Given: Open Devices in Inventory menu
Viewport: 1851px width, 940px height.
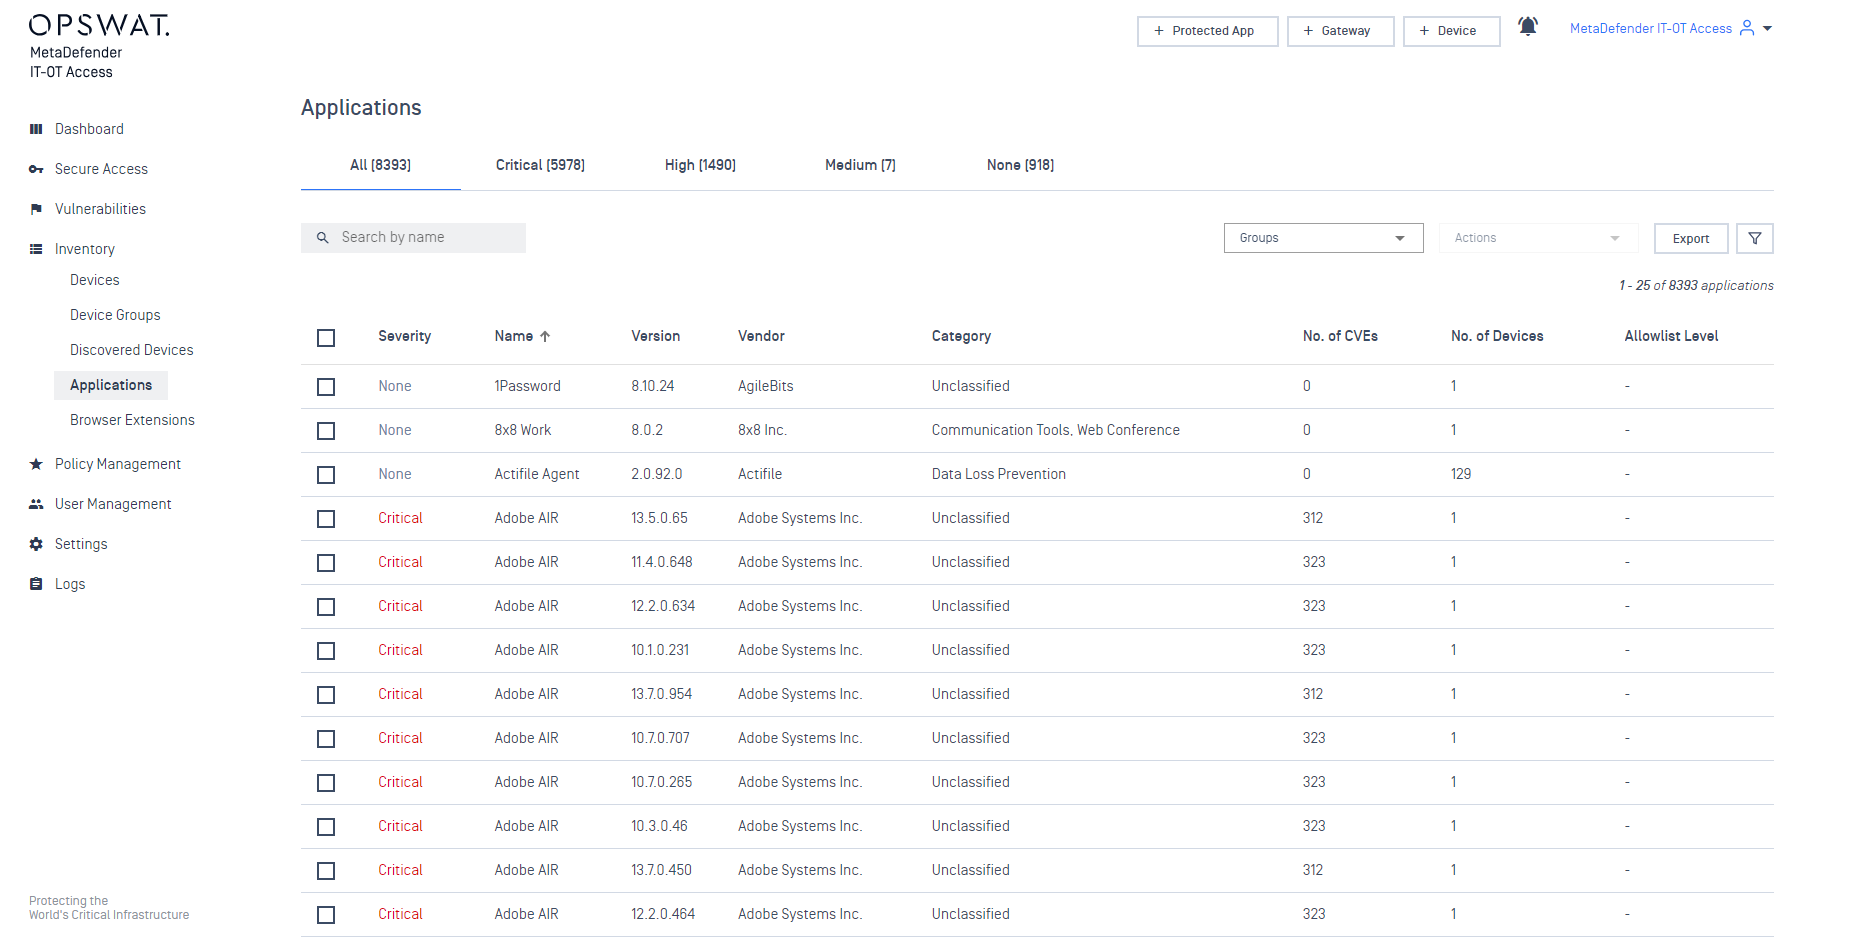Looking at the screenshot, I should [x=95, y=280].
